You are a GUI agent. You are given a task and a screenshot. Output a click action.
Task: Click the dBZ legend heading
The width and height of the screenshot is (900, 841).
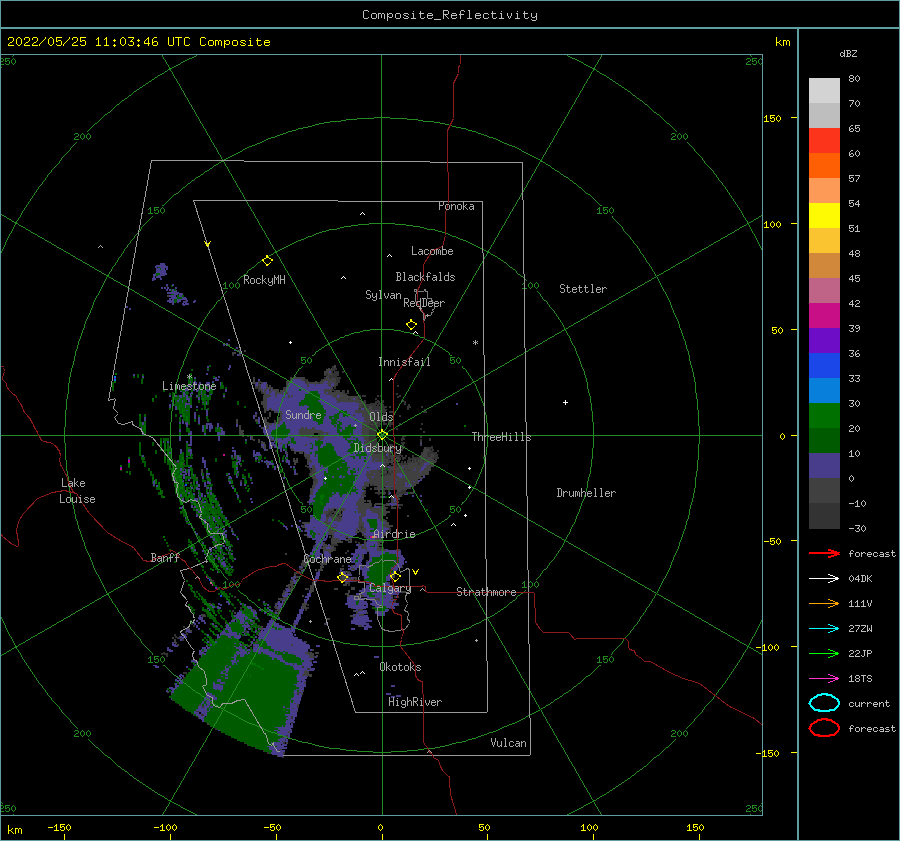click(x=848, y=53)
